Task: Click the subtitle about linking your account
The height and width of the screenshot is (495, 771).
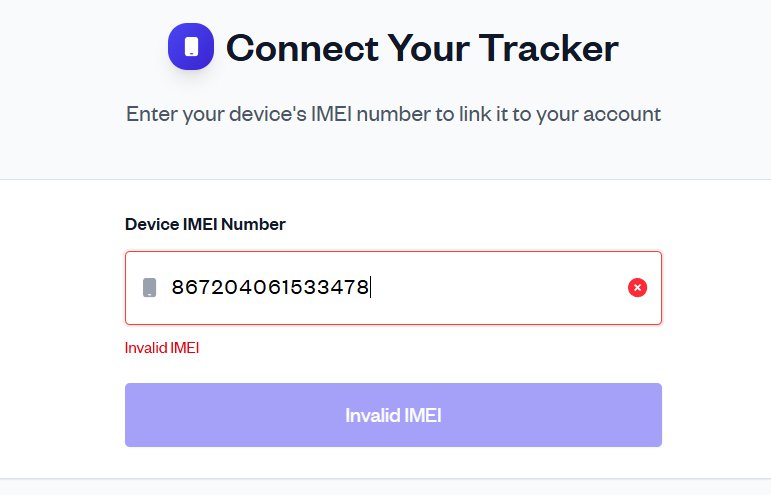Action: tap(393, 114)
